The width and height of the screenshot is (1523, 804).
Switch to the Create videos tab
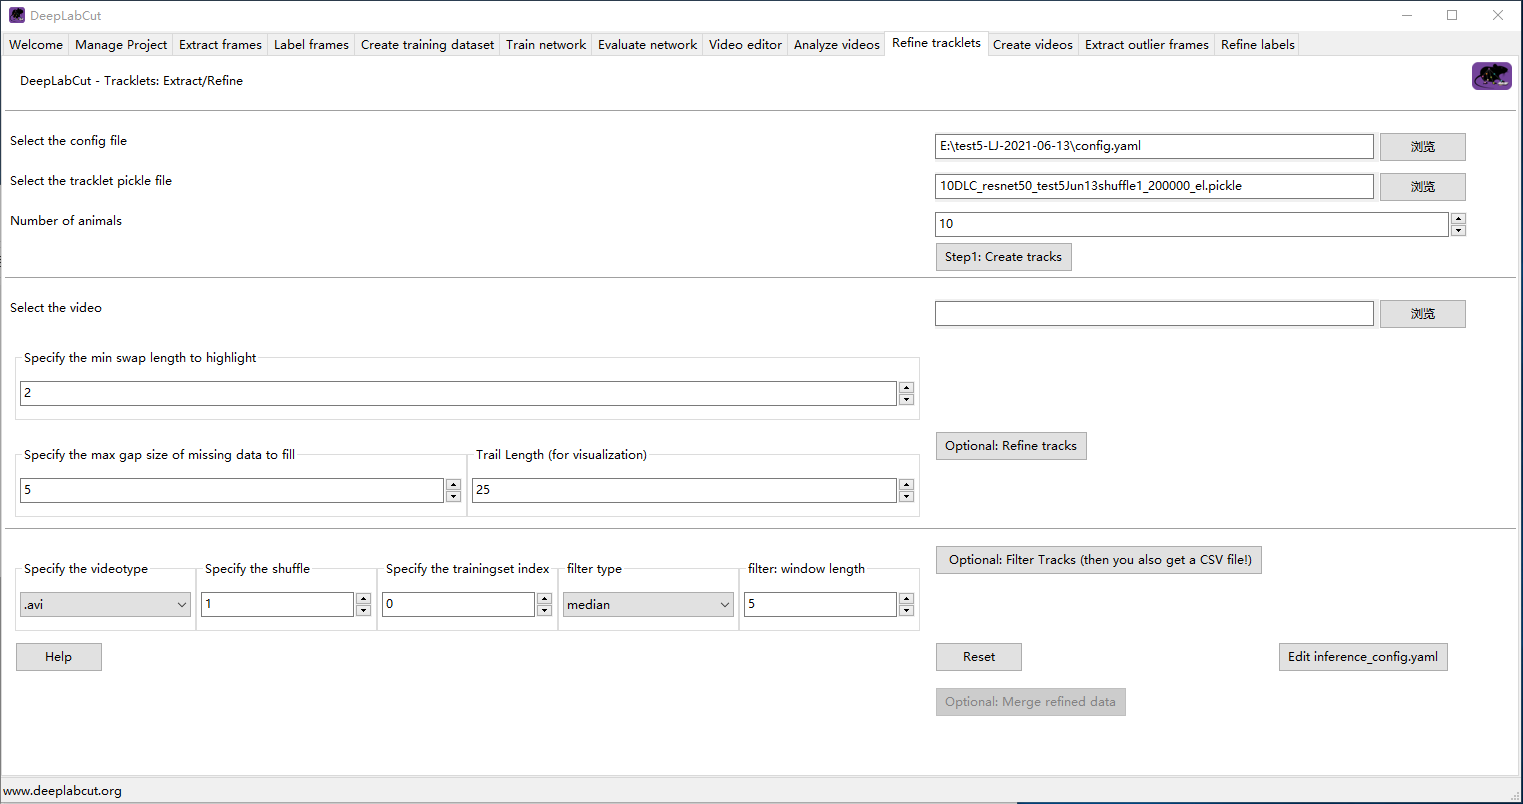(1032, 44)
